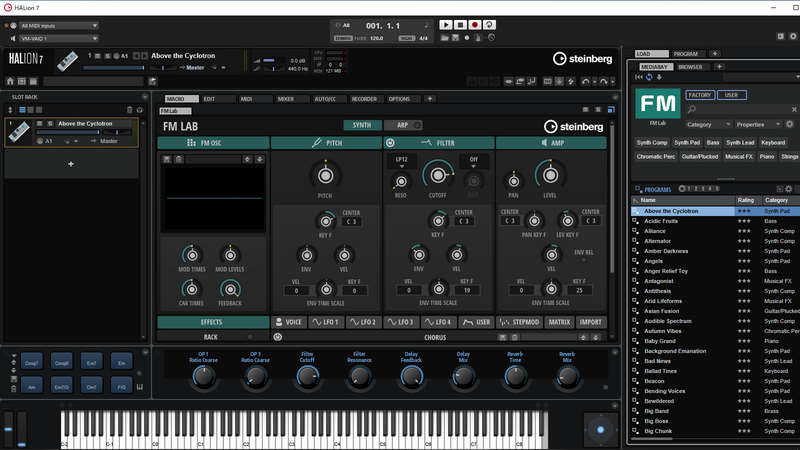Select the FACTORY content filter
Image resolution: width=800 pixels, height=450 pixels.
click(699, 95)
